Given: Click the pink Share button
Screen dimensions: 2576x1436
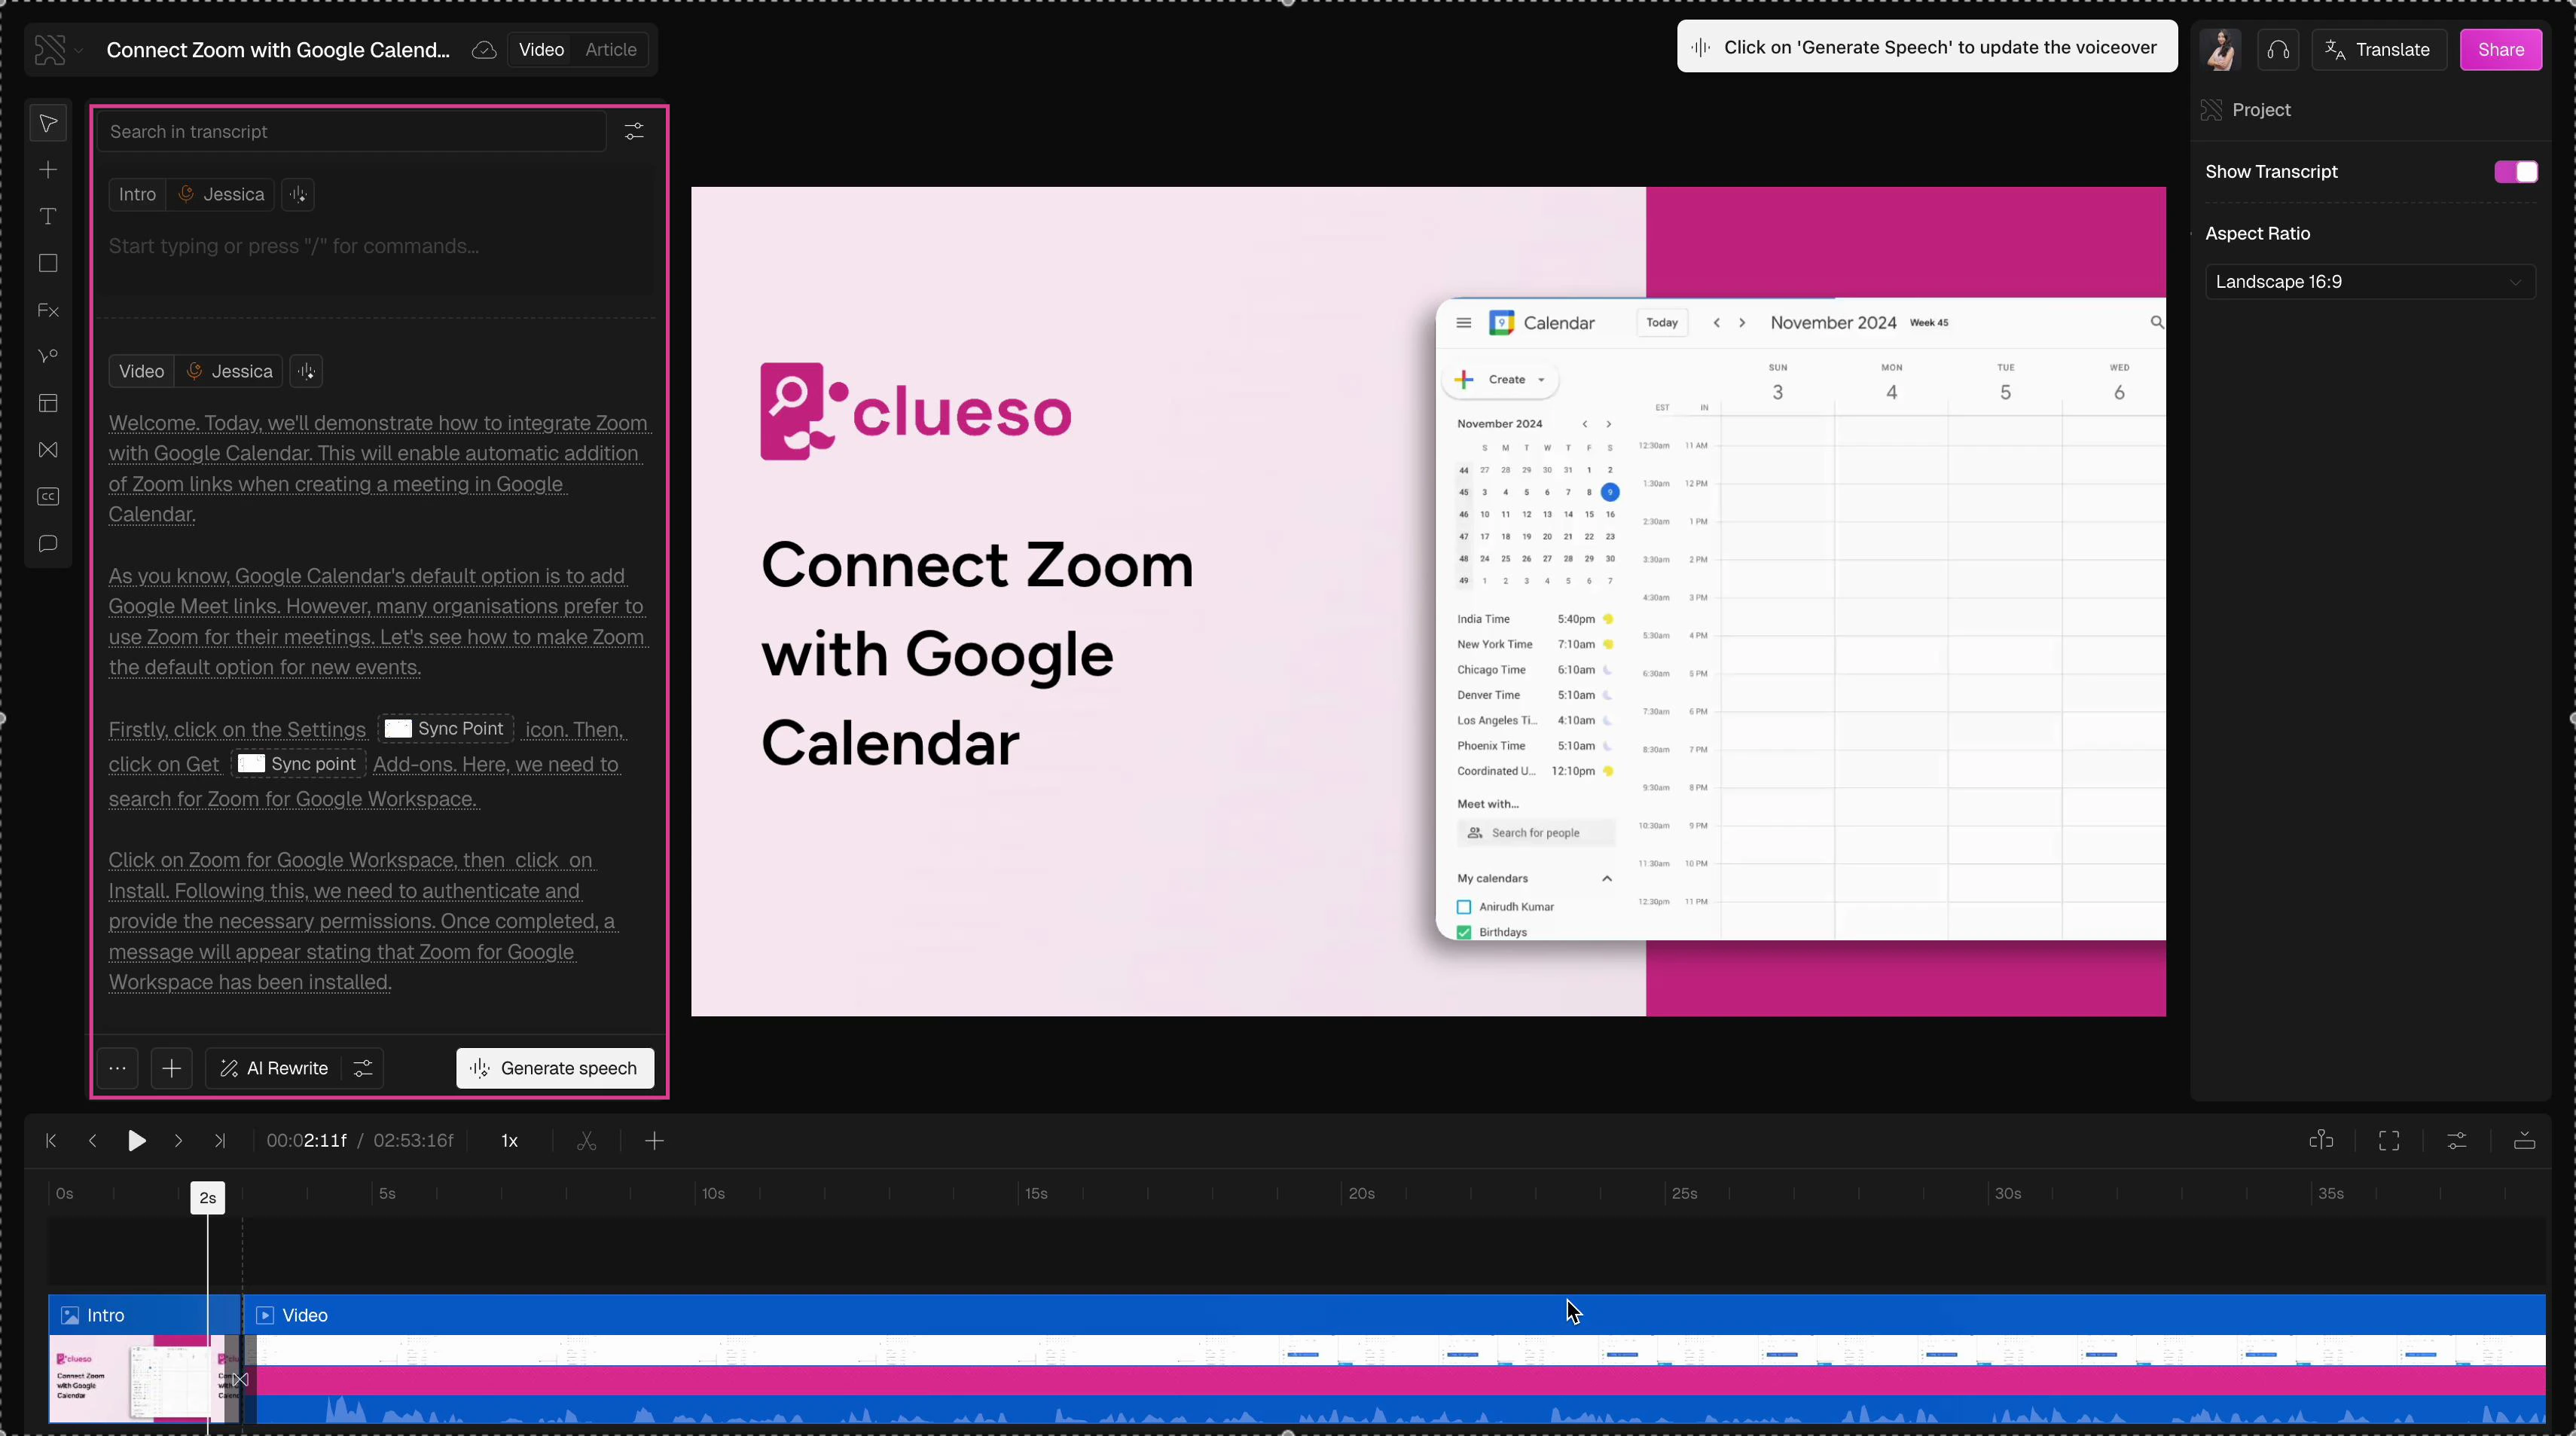Looking at the screenshot, I should [2500, 50].
